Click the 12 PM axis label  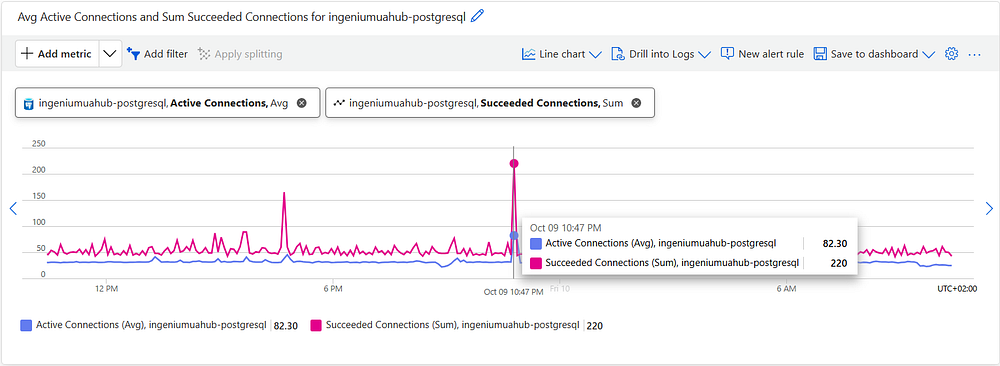tap(106, 289)
